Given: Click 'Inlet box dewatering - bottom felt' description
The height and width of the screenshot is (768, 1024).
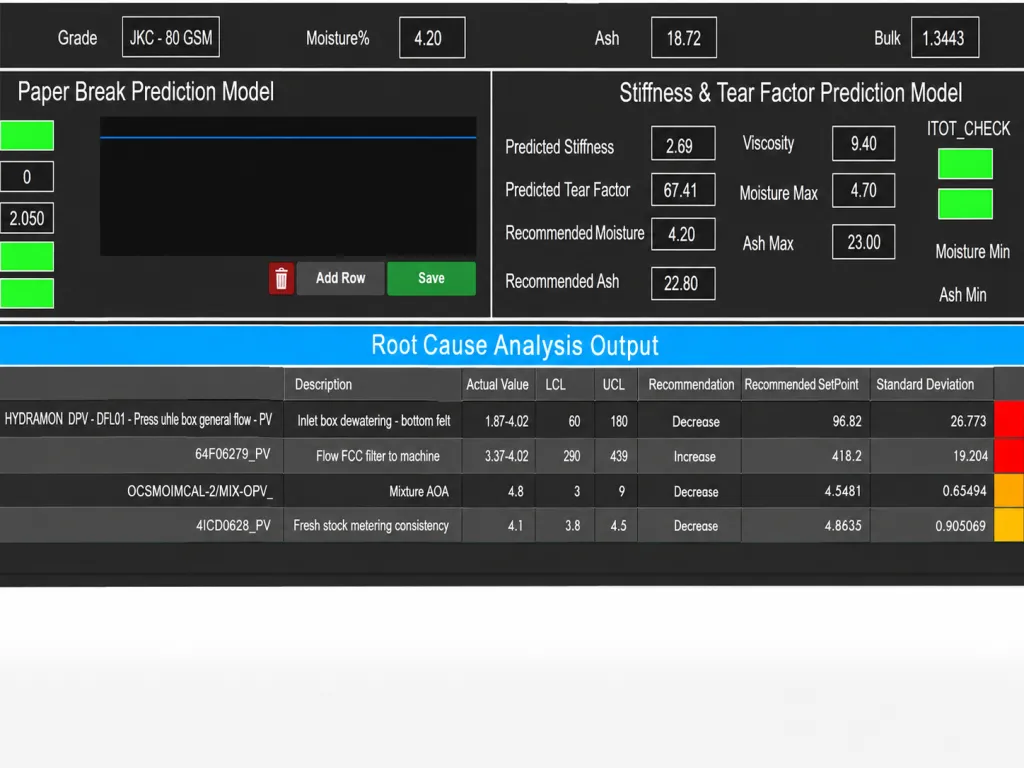Looking at the screenshot, I should tap(374, 421).
